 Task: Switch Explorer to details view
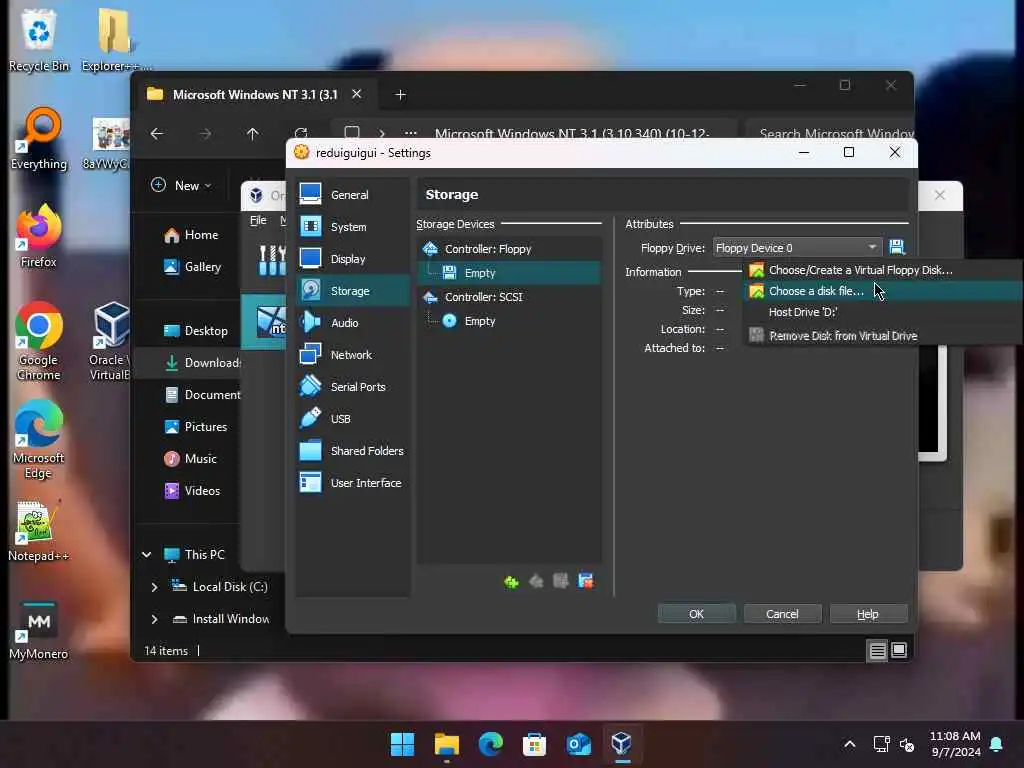click(877, 650)
